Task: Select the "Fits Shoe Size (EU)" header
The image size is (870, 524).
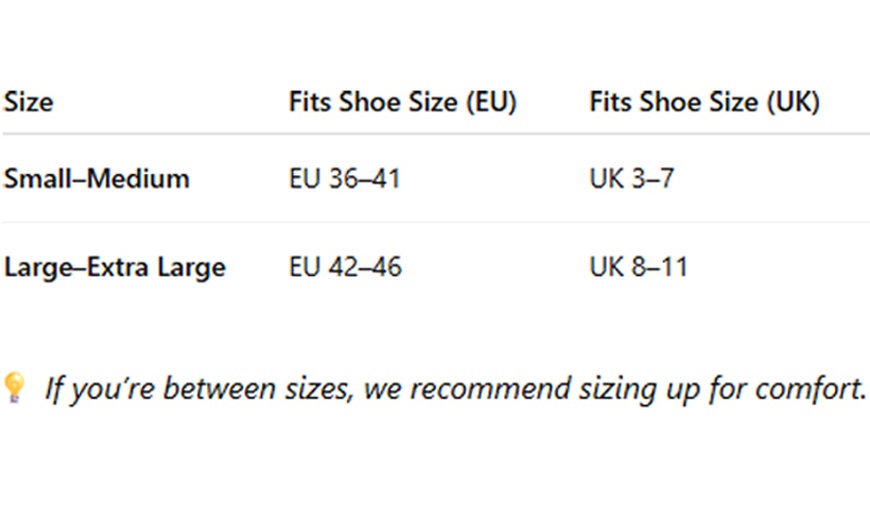Action: point(402,102)
